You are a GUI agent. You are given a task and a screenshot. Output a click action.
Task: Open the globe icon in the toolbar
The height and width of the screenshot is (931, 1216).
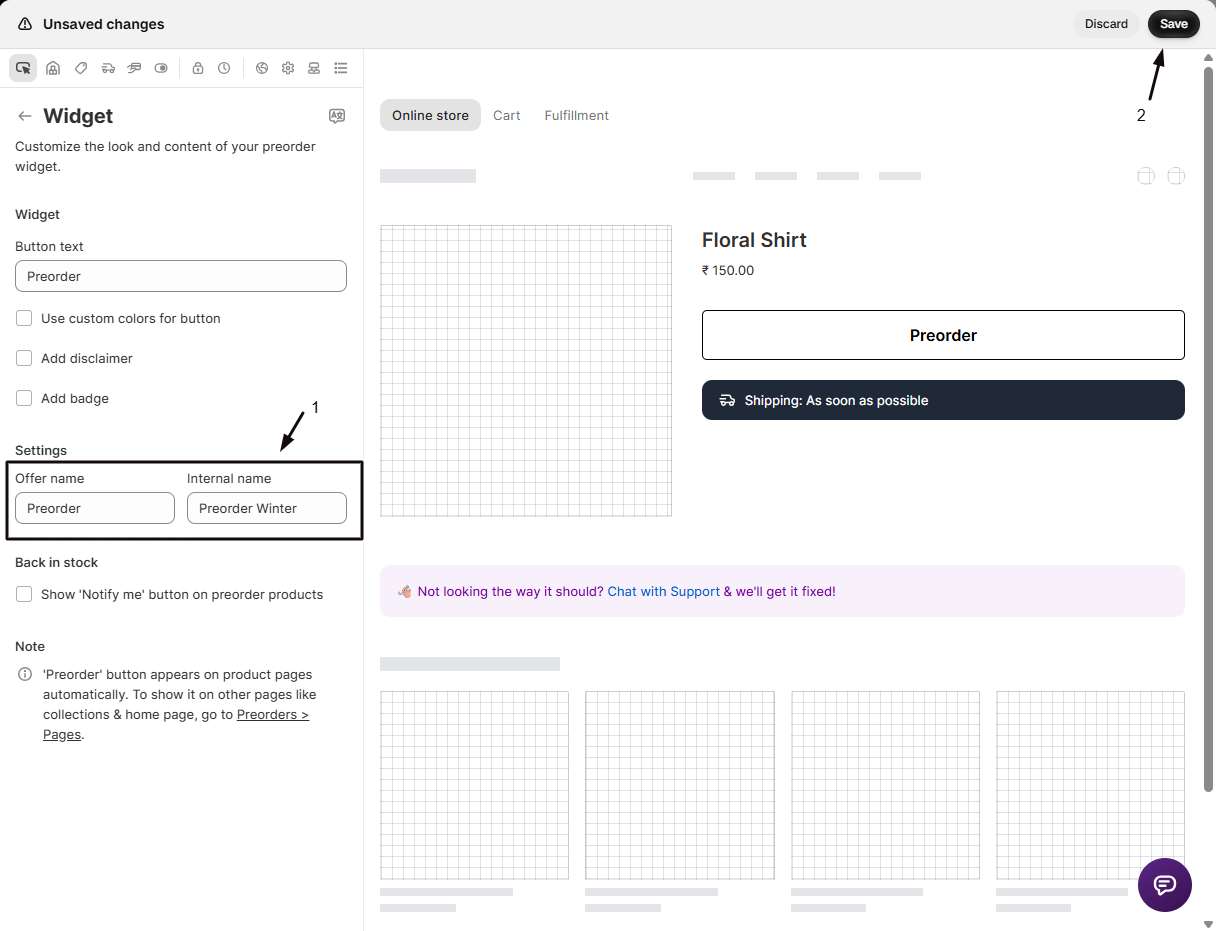[x=262, y=68]
